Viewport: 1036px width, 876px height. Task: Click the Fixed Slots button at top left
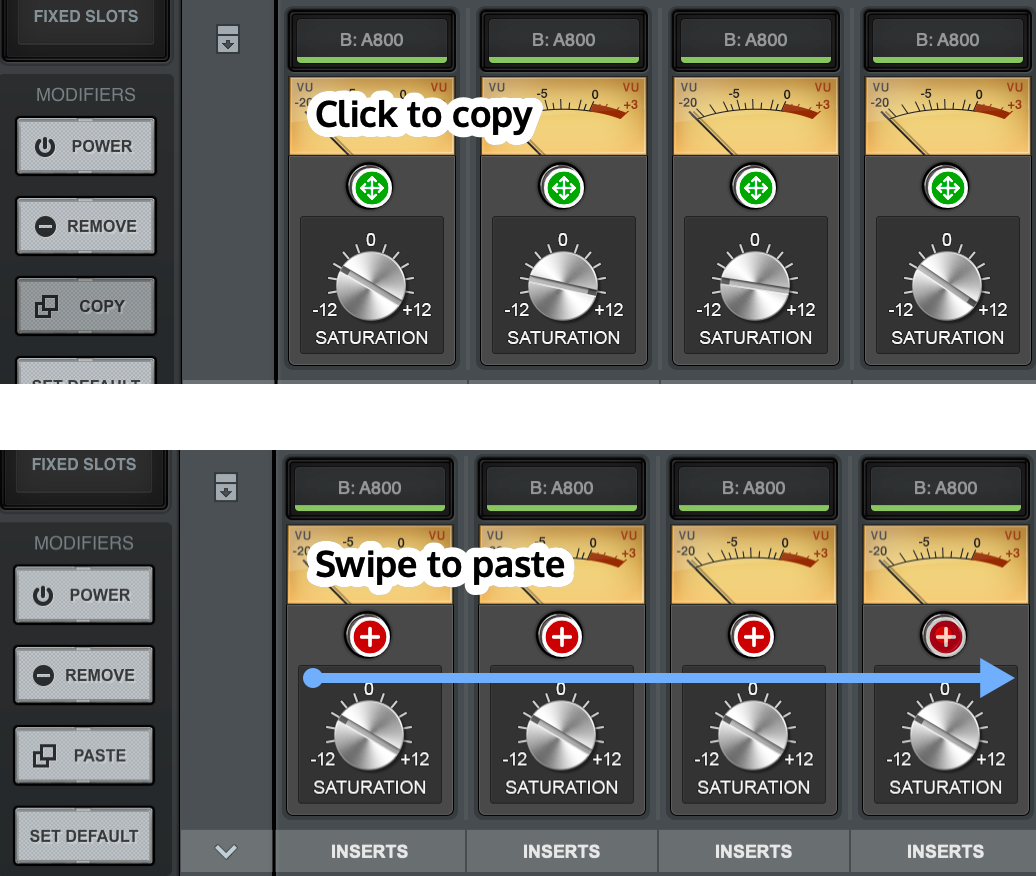point(86,16)
